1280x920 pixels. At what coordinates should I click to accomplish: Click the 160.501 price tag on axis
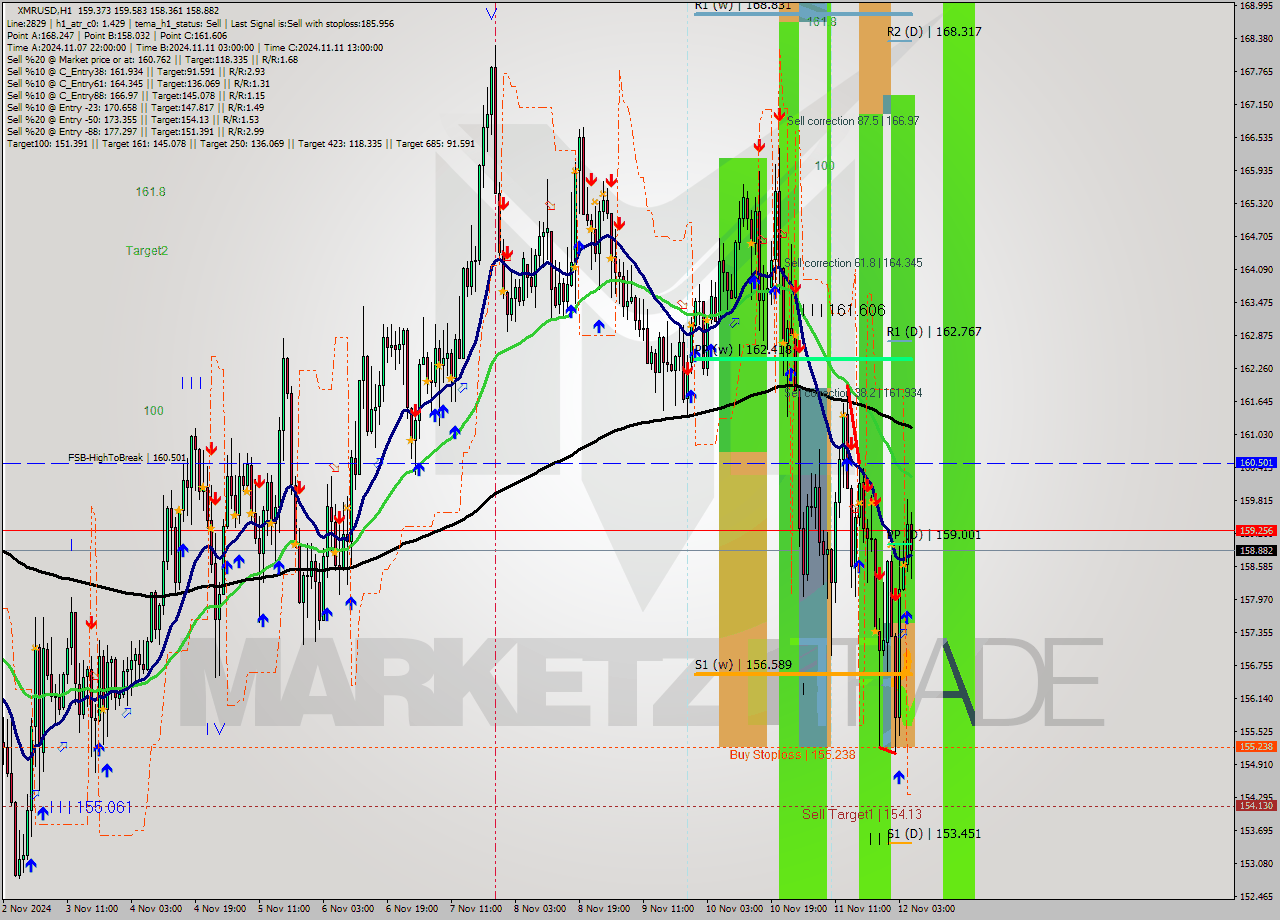1256,463
